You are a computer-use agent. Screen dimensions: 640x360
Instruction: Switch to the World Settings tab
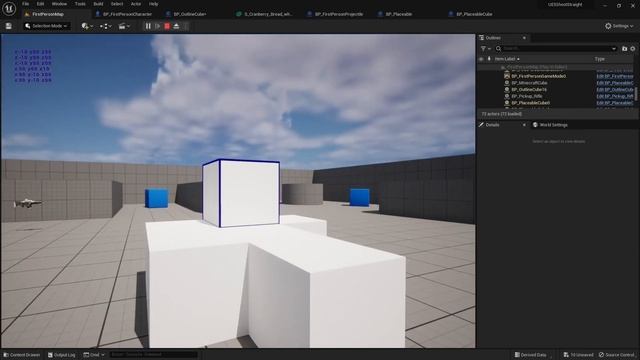click(550, 125)
